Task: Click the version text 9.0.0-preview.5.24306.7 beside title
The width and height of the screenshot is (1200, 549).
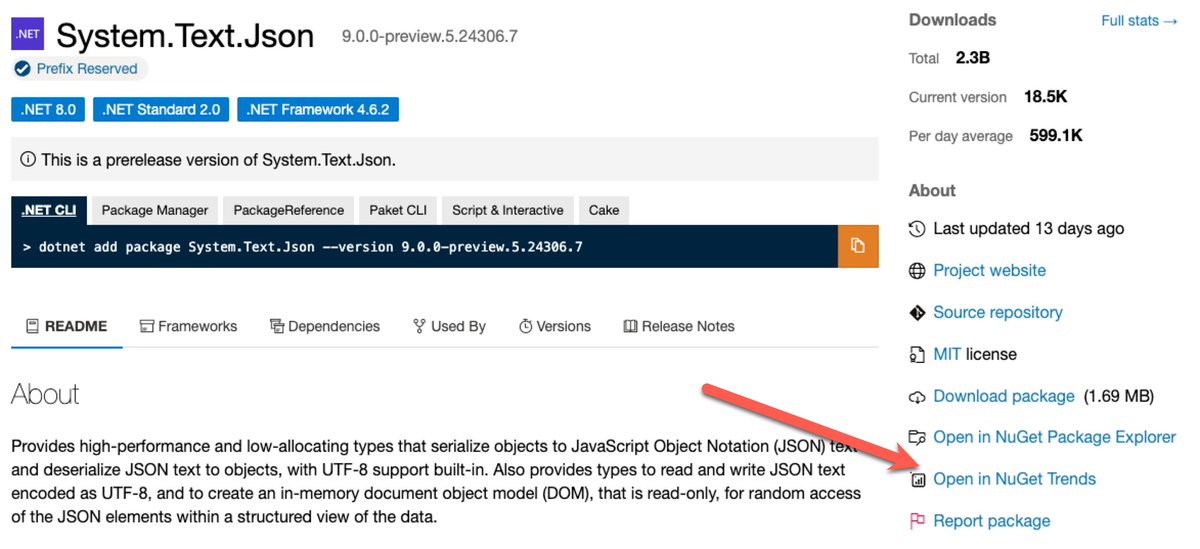Action: pyautogui.click(x=429, y=37)
